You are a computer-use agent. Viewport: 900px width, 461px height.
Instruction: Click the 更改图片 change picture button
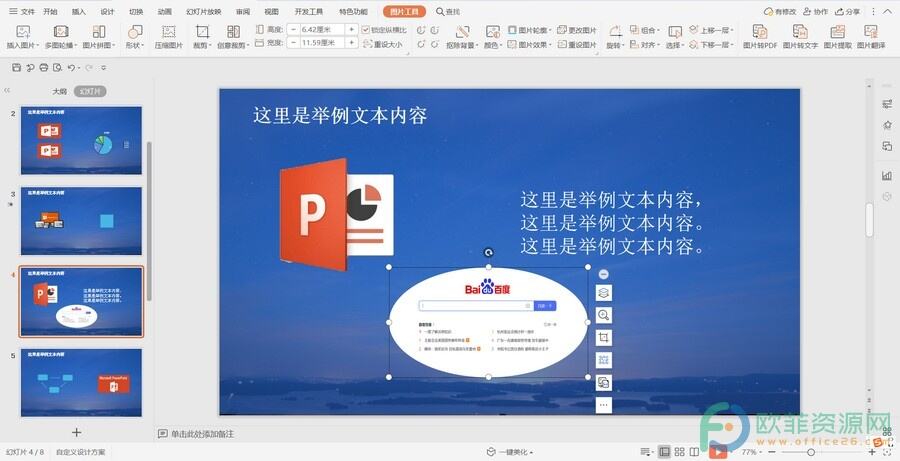[576, 30]
